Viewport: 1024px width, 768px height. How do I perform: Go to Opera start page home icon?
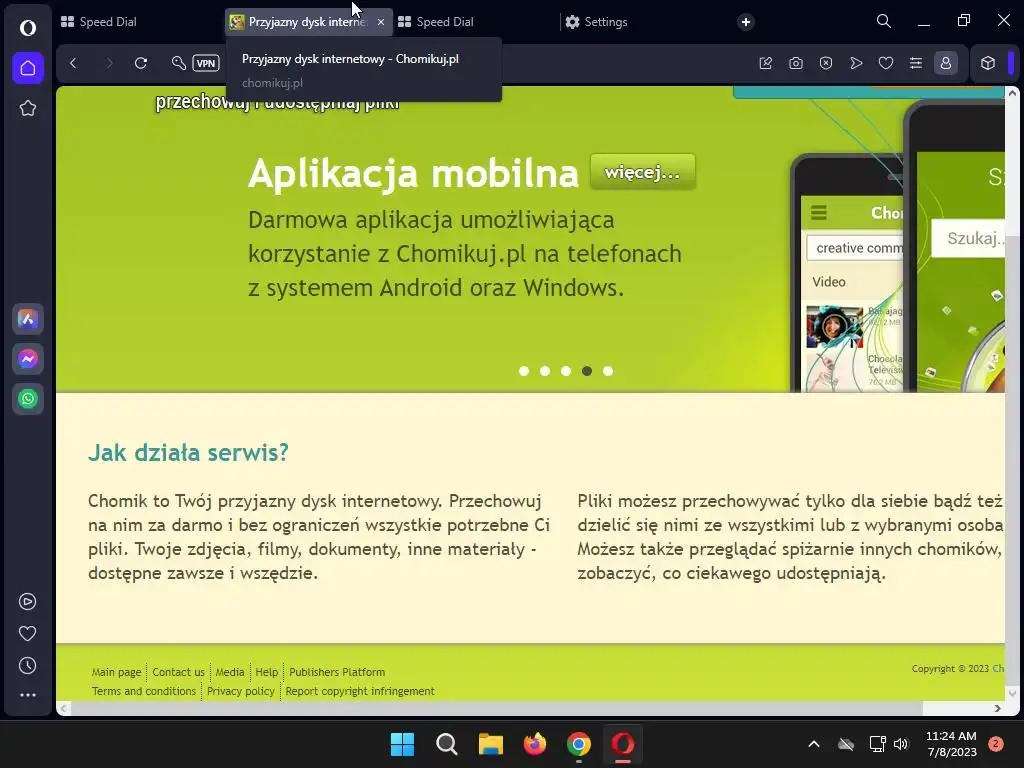(x=27, y=68)
